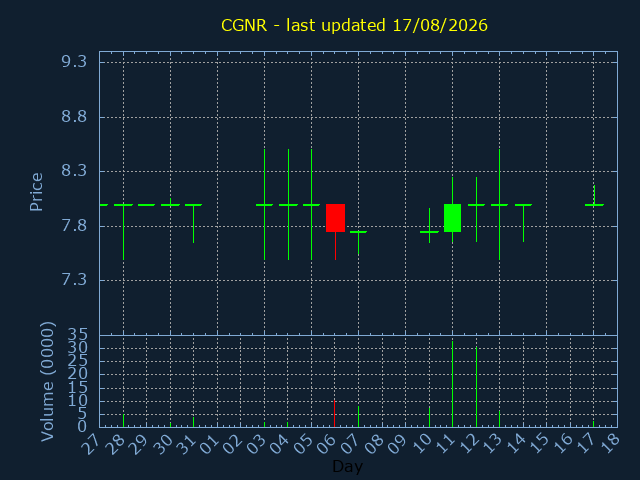This screenshot has height=480, width=640.
Task: Click the 8.8 price axis label
Action: coord(74,117)
